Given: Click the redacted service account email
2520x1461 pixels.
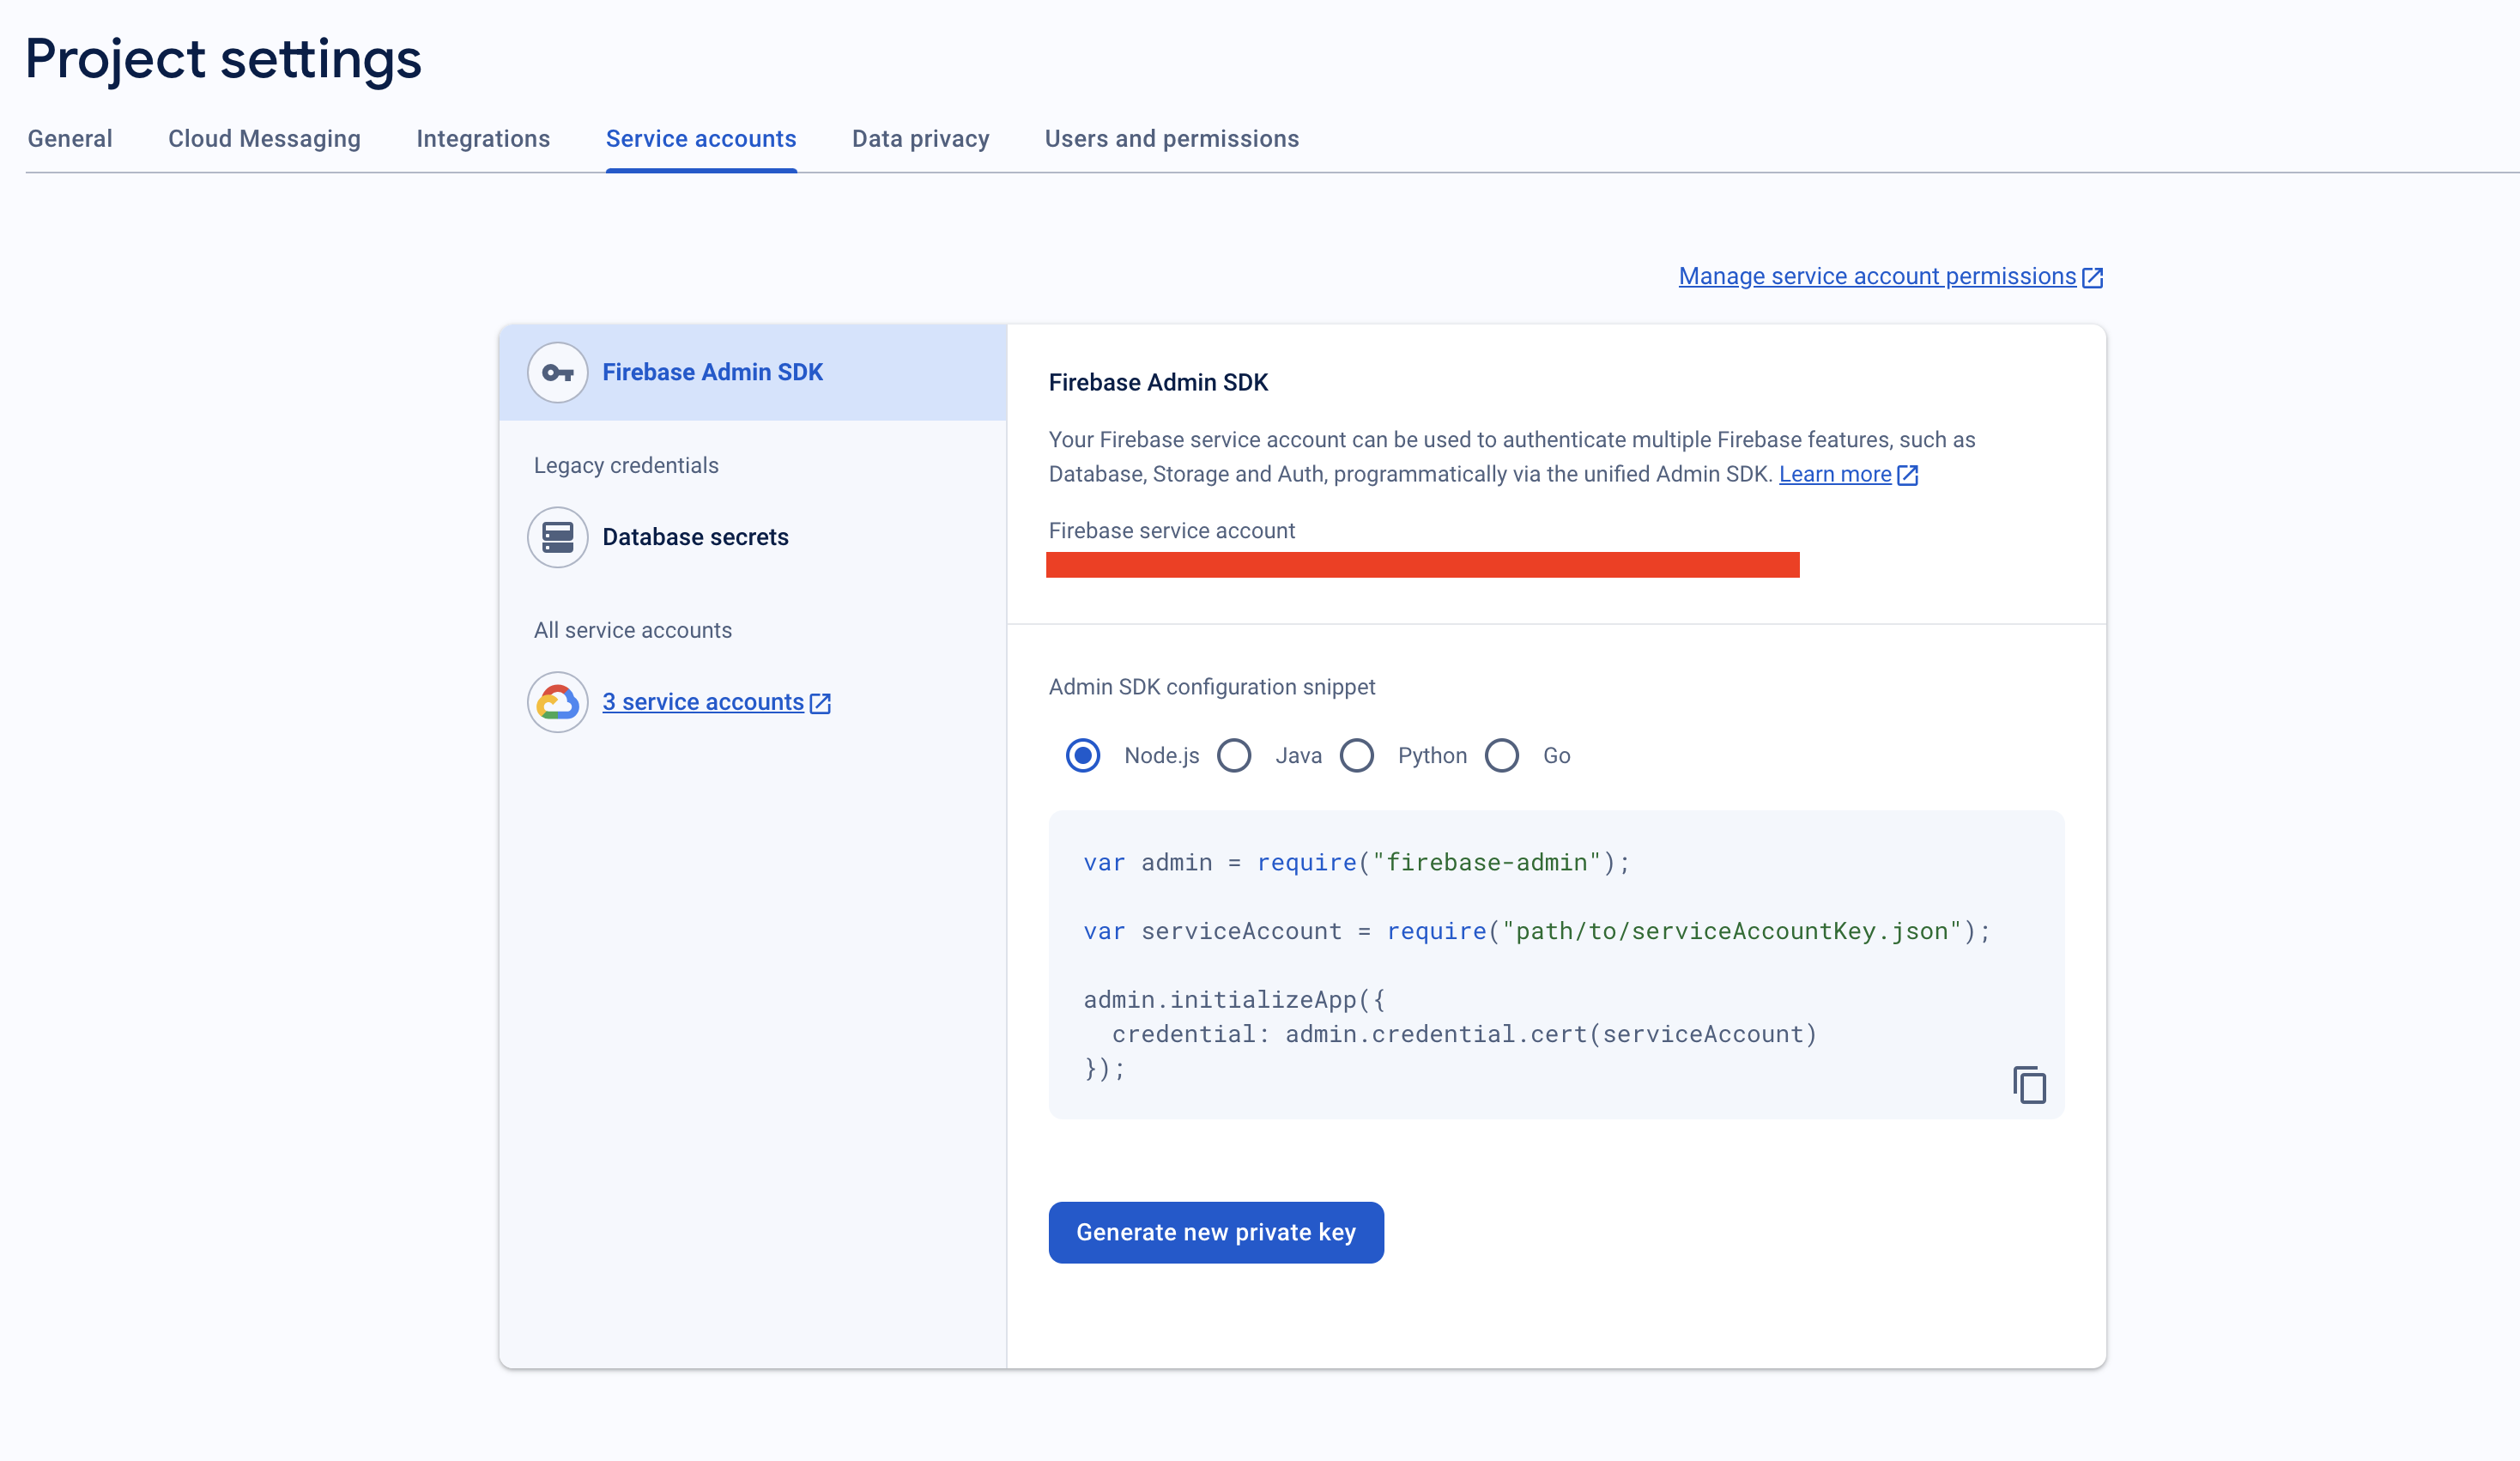Looking at the screenshot, I should (1422, 565).
